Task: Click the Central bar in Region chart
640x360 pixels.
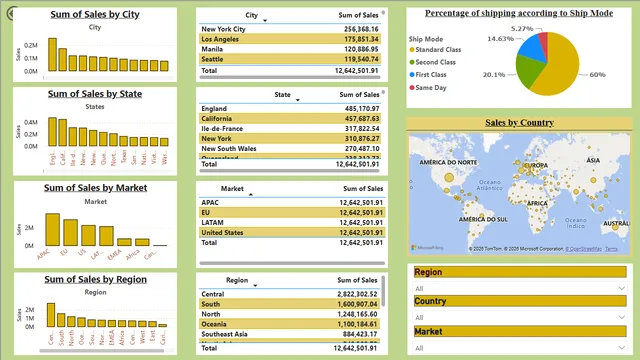Action: 51,315
